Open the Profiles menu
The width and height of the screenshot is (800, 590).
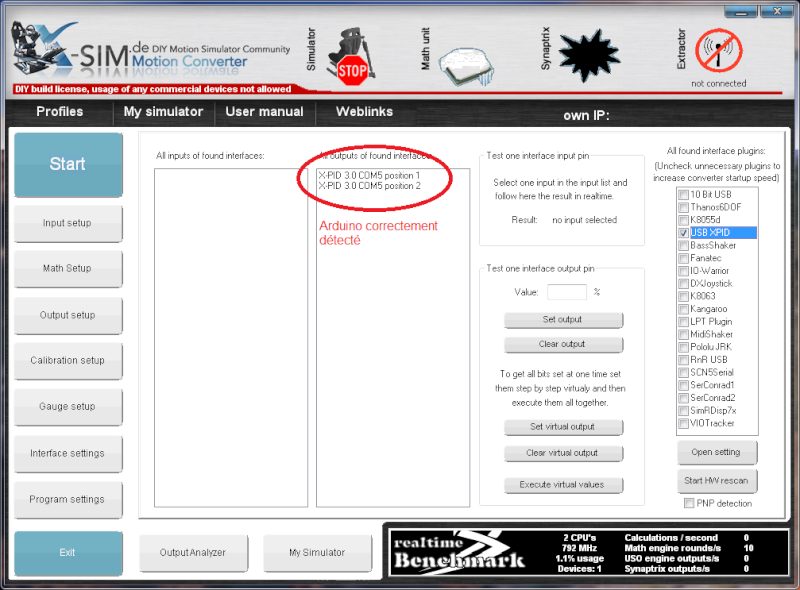60,112
